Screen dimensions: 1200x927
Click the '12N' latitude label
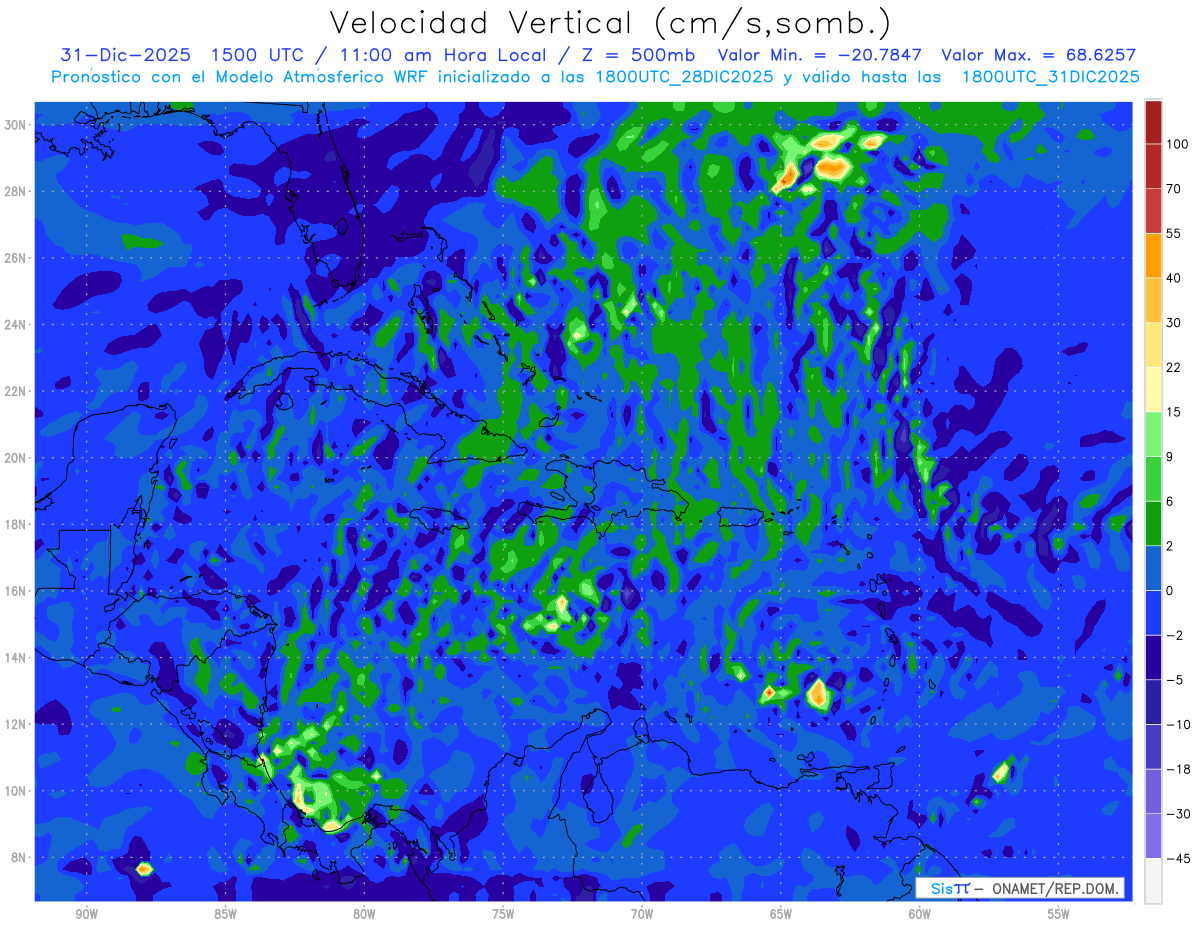(17, 724)
